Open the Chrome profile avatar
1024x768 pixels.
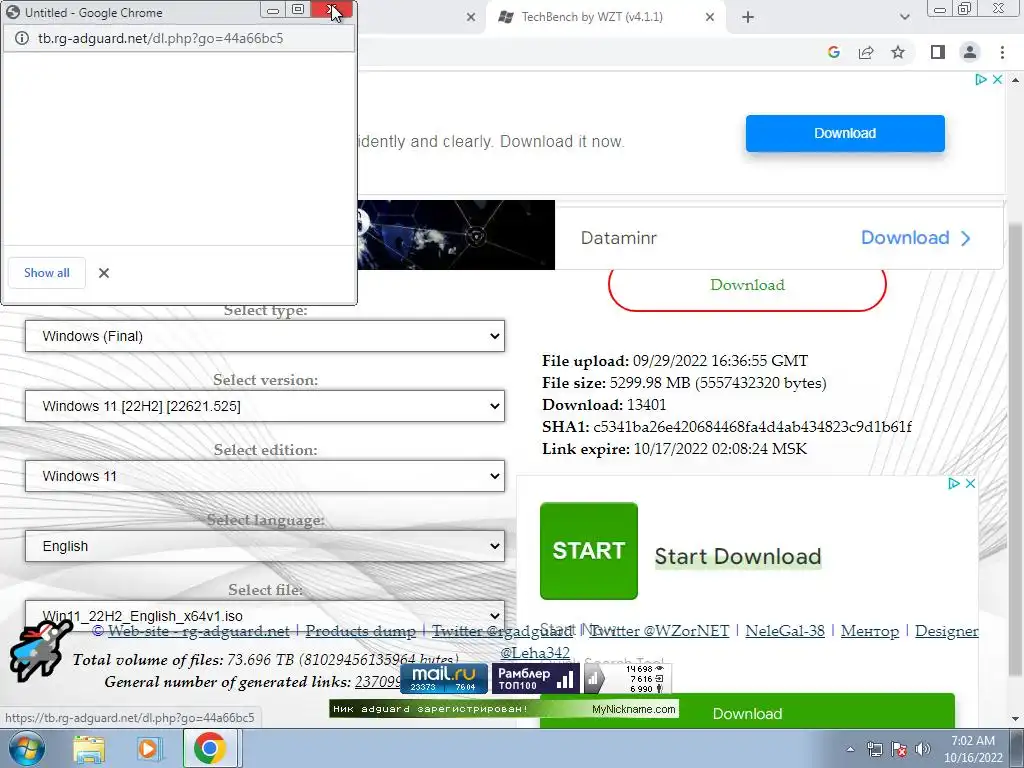[970, 52]
